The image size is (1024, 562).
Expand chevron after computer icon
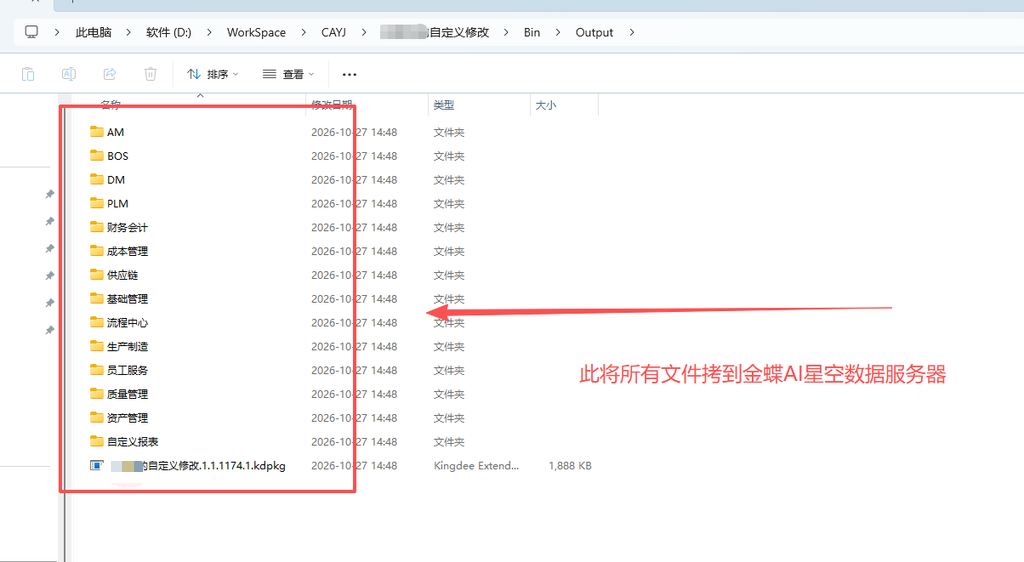57,33
